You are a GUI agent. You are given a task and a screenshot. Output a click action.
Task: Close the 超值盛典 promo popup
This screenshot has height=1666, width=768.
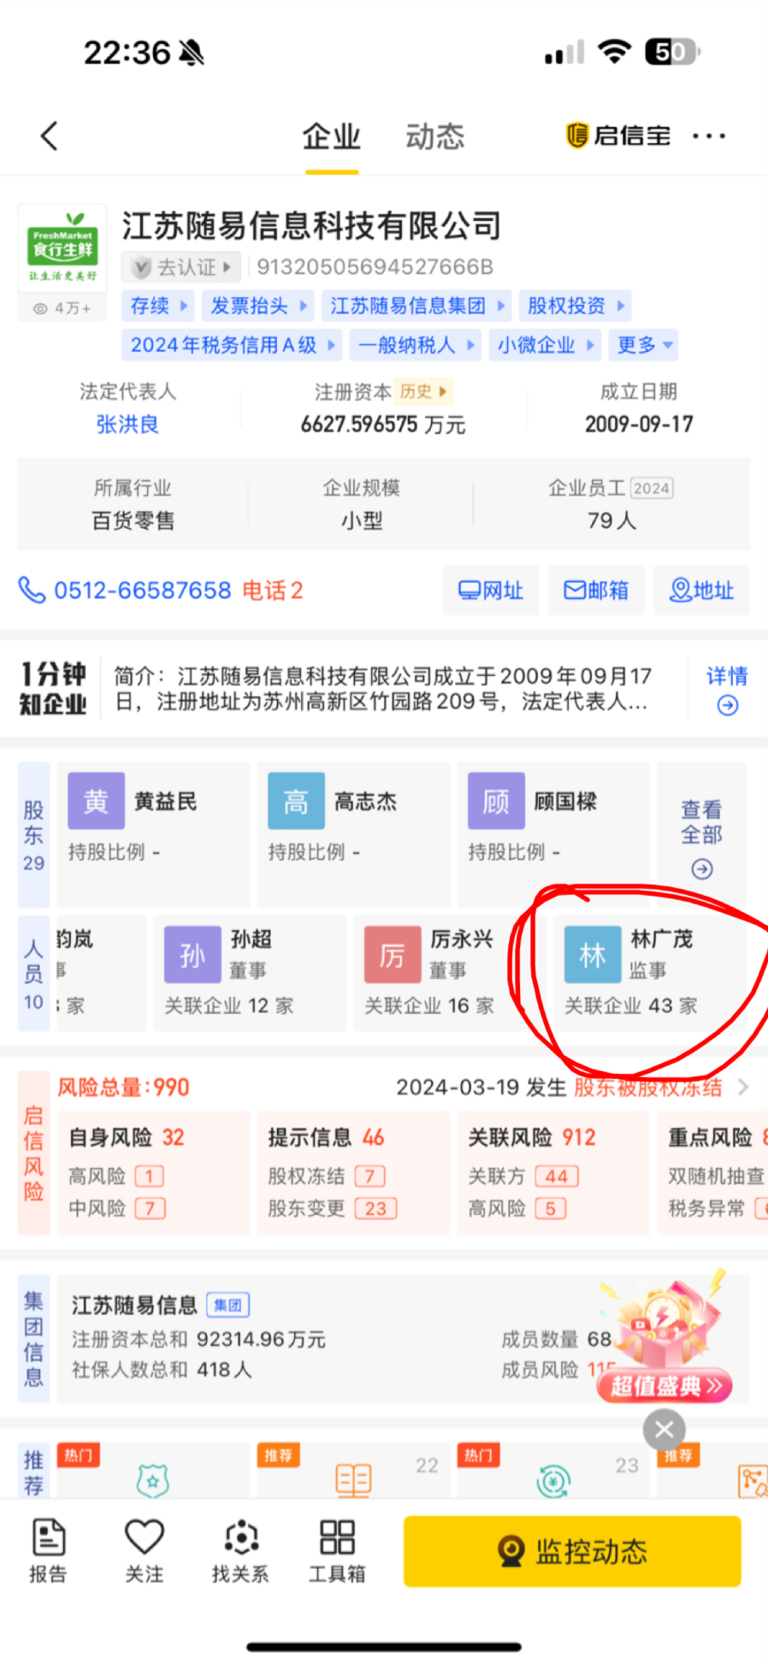click(x=664, y=1430)
